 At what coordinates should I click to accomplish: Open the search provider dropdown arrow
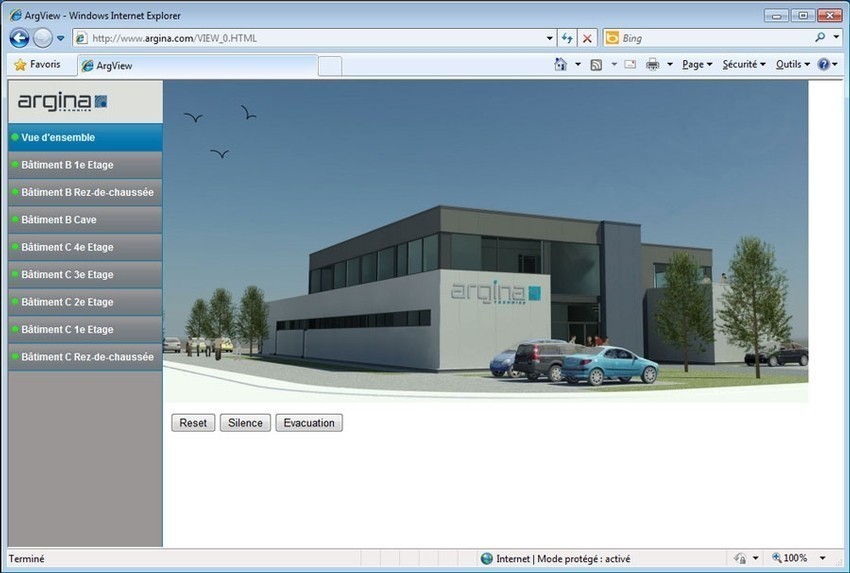pos(836,37)
